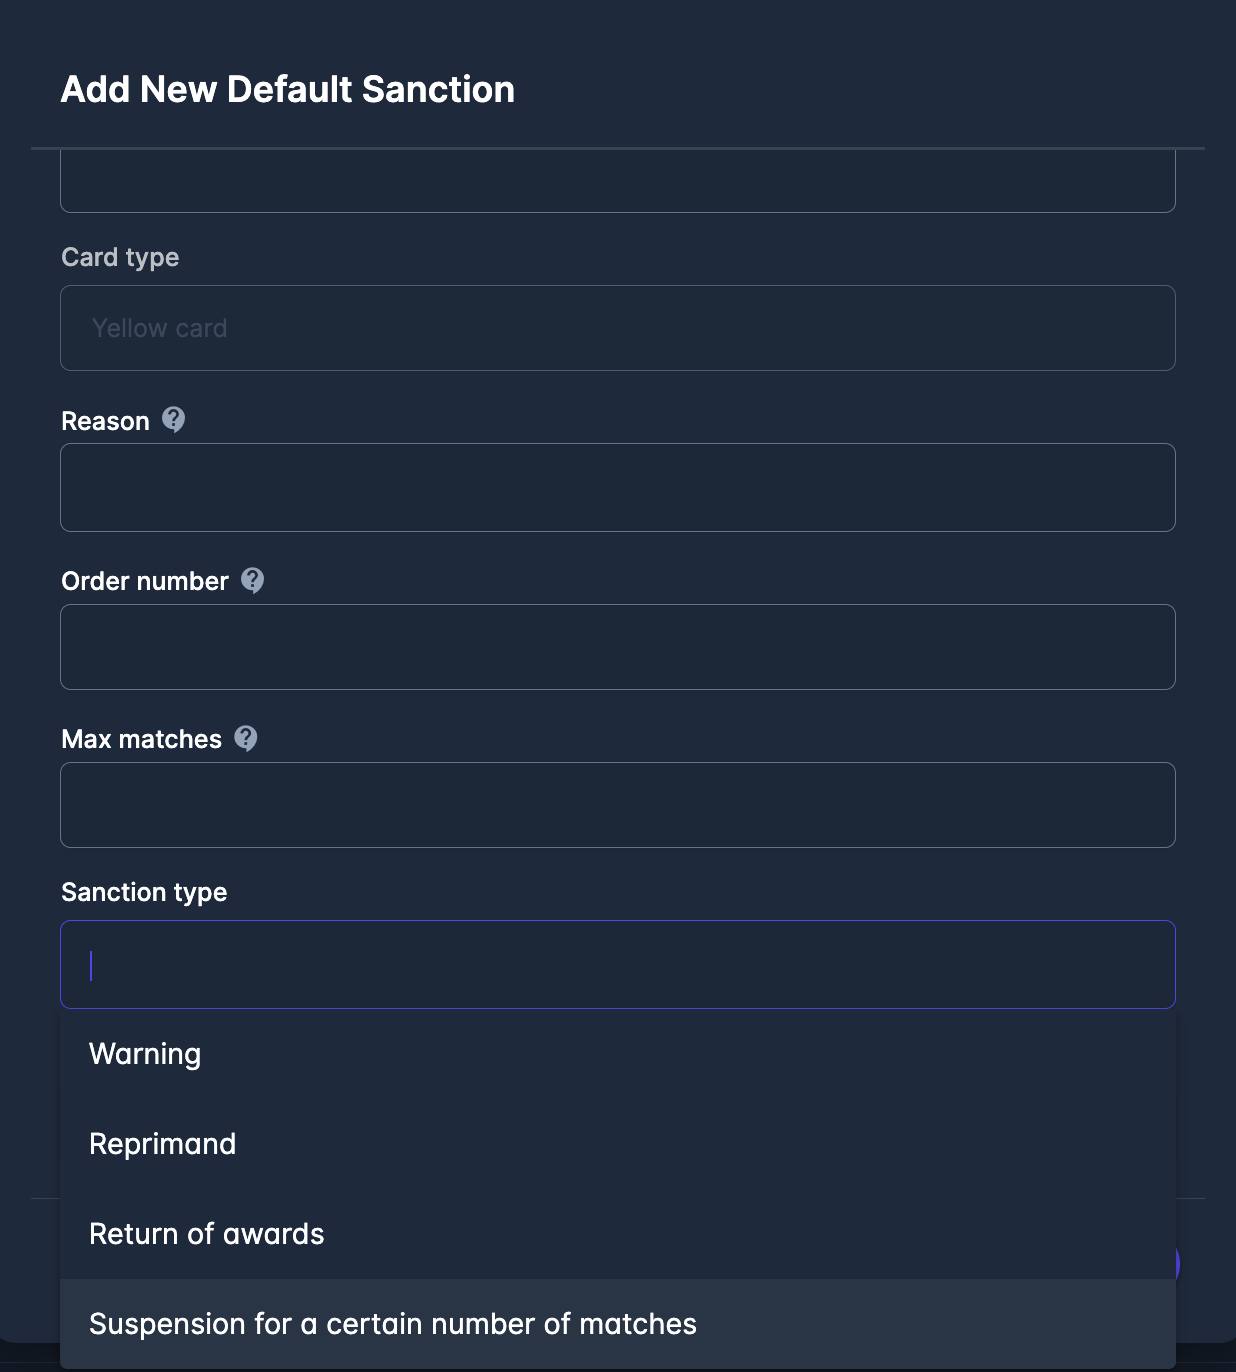Focus the Reason text field
Image resolution: width=1236 pixels, height=1372 pixels.
[617, 487]
